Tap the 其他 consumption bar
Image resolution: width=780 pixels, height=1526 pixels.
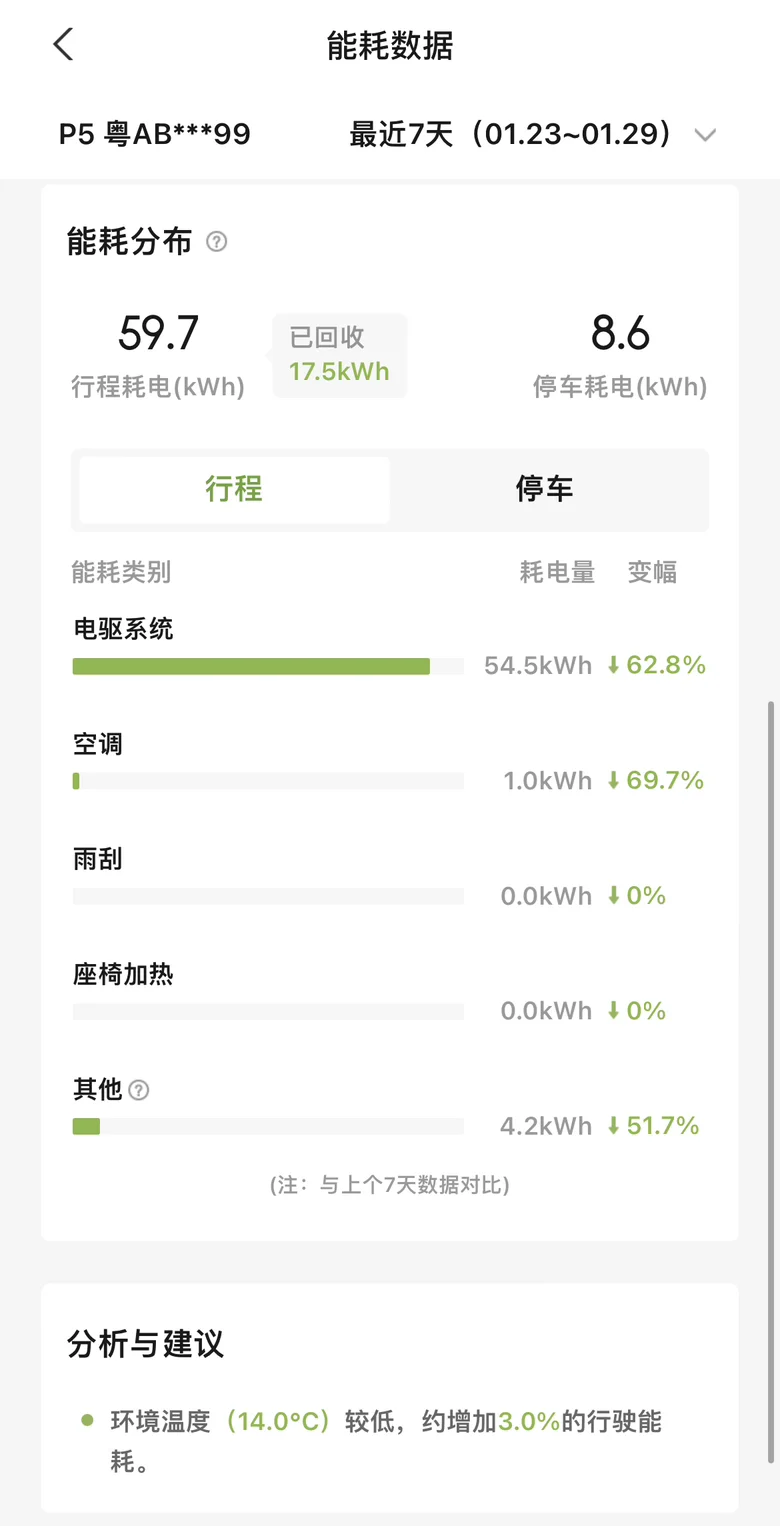click(268, 1127)
